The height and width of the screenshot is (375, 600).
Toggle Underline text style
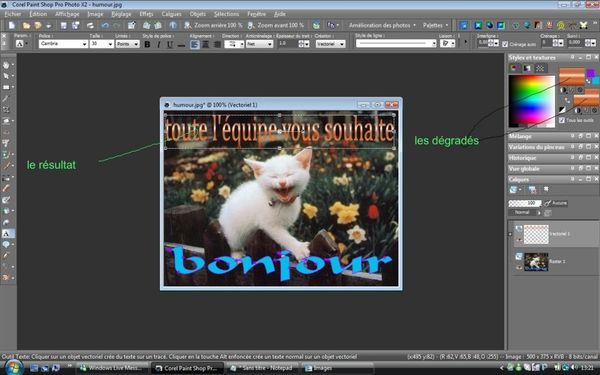[x=170, y=44]
